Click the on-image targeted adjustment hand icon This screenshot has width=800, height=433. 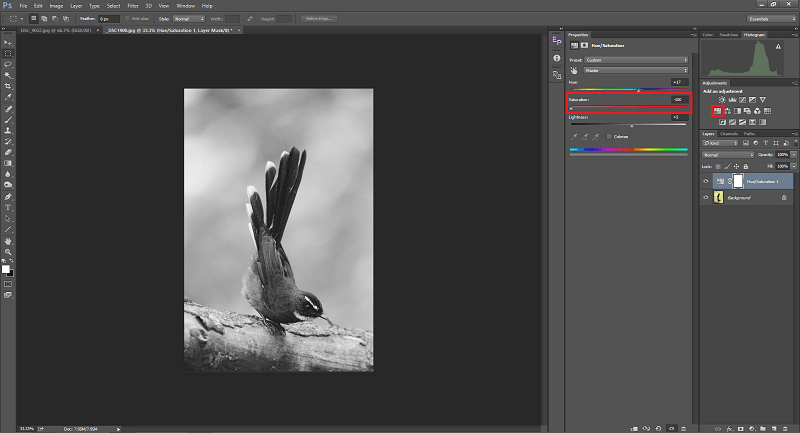(x=574, y=71)
